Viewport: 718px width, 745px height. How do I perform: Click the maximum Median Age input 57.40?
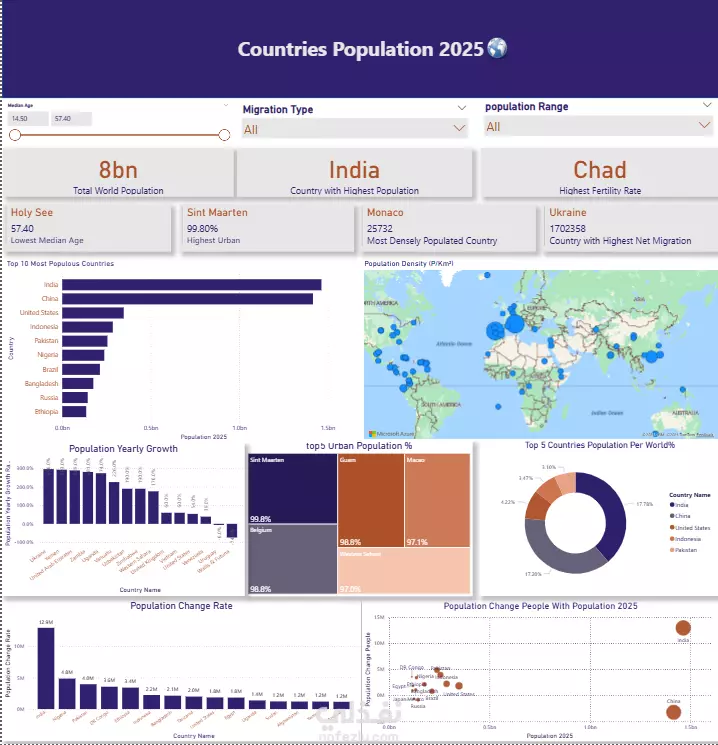pyautogui.click(x=71, y=119)
